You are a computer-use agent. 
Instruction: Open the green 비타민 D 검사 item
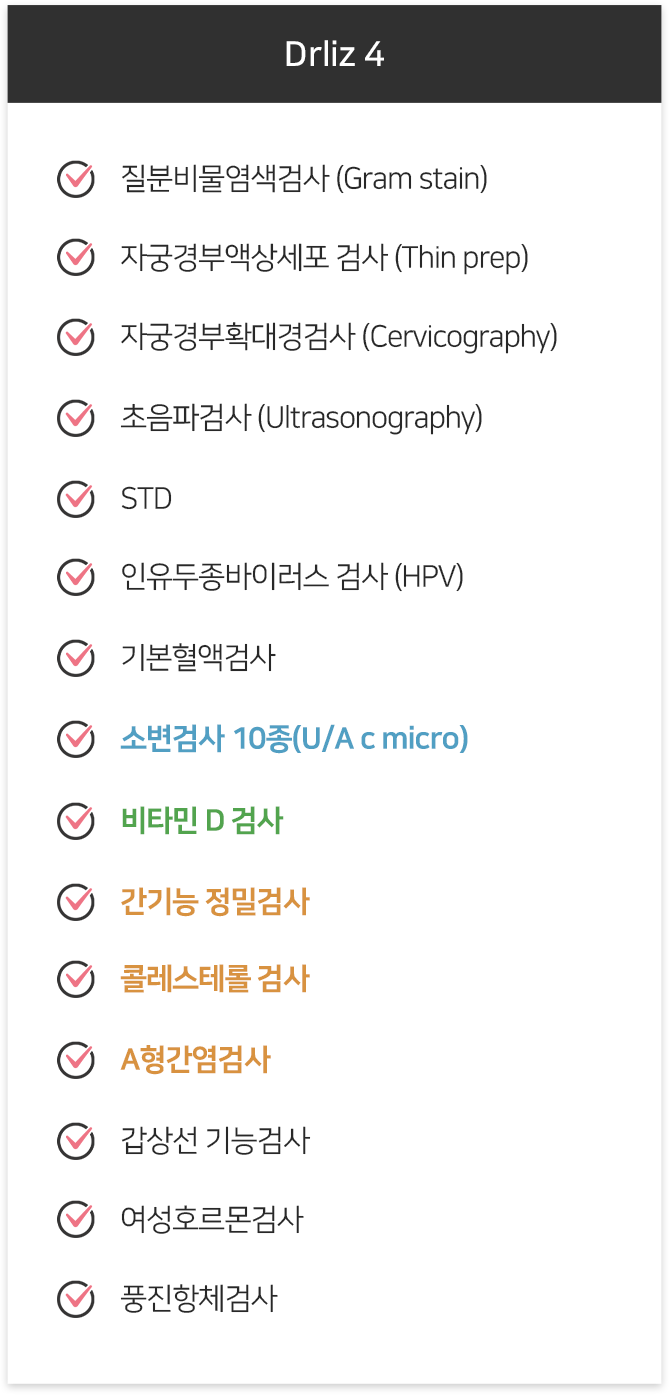[202, 821]
